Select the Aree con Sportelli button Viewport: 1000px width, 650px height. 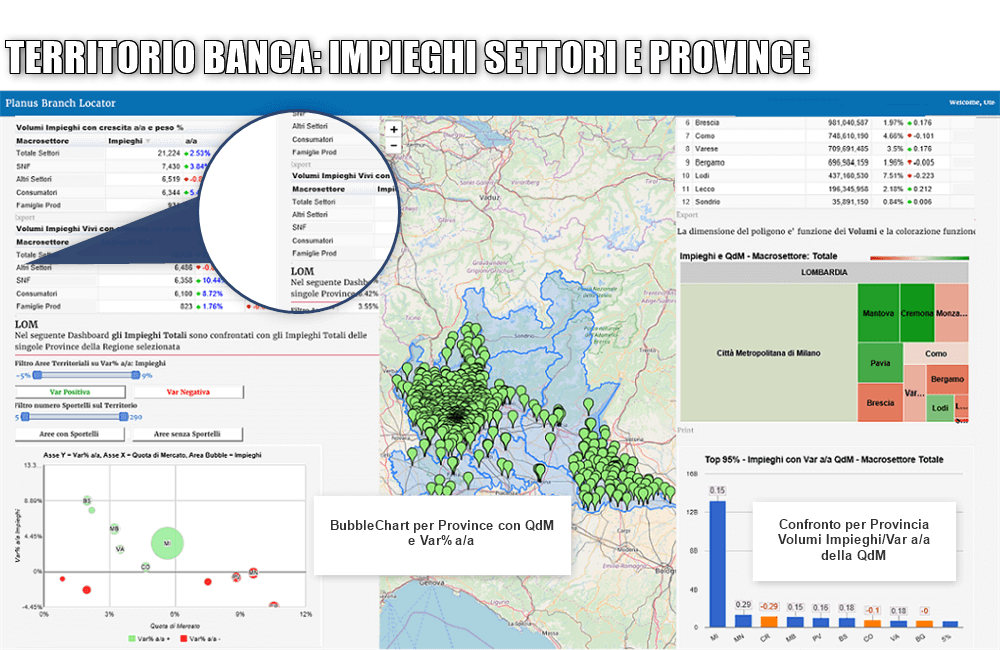coord(70,434)
